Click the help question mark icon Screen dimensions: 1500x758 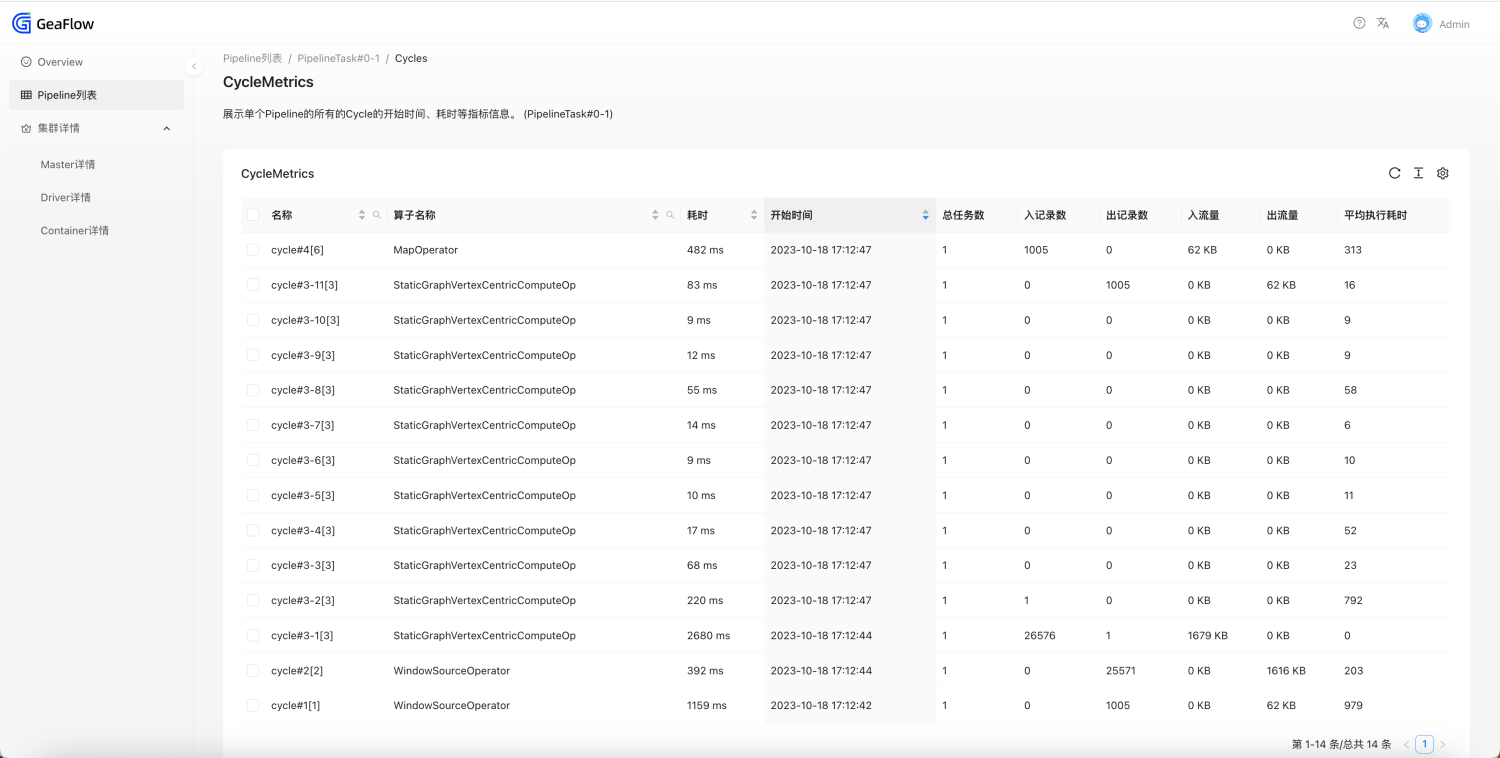(1359, 23)
